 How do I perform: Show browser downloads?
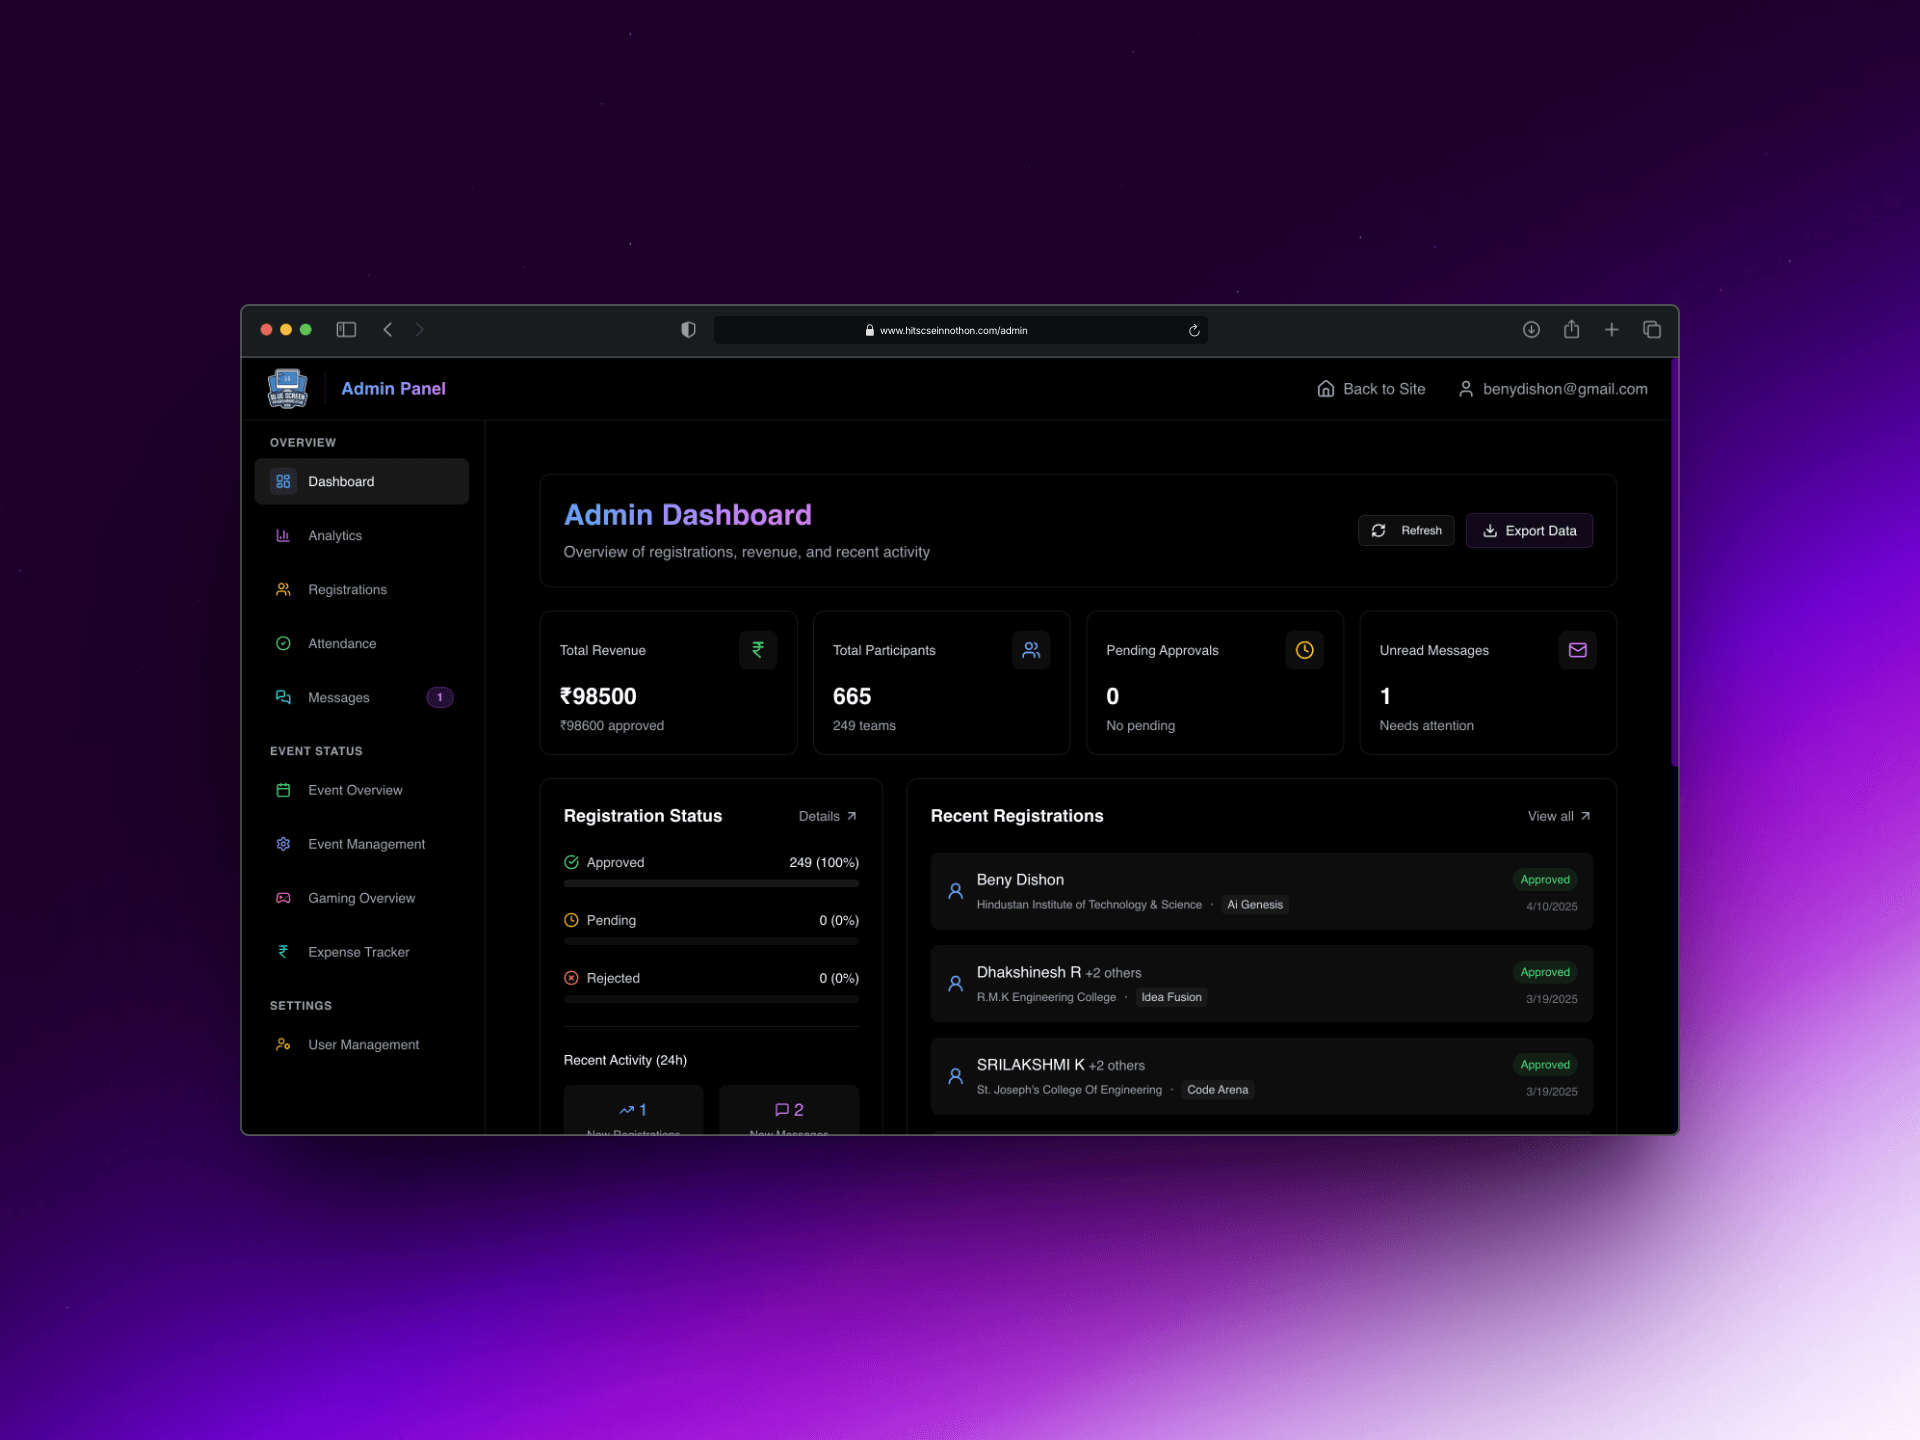tap(1531, 330)
